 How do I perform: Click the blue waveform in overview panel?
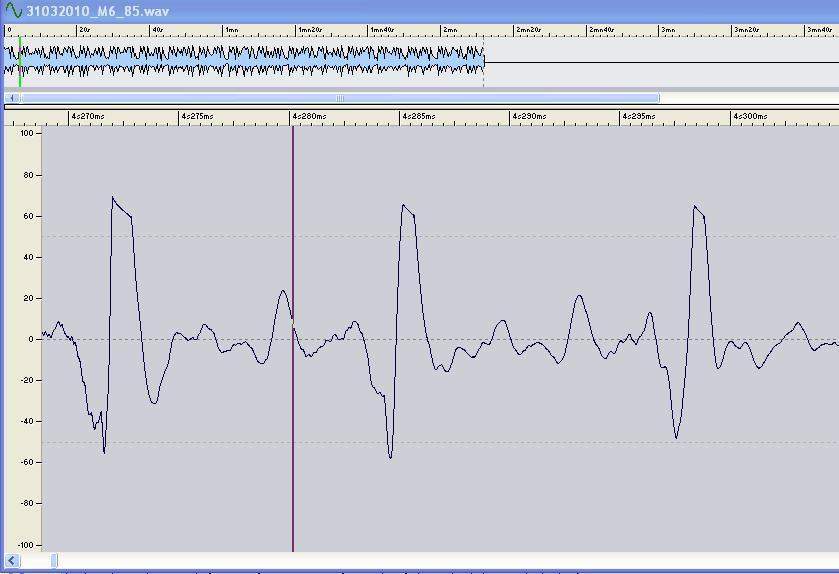(250, 62)
